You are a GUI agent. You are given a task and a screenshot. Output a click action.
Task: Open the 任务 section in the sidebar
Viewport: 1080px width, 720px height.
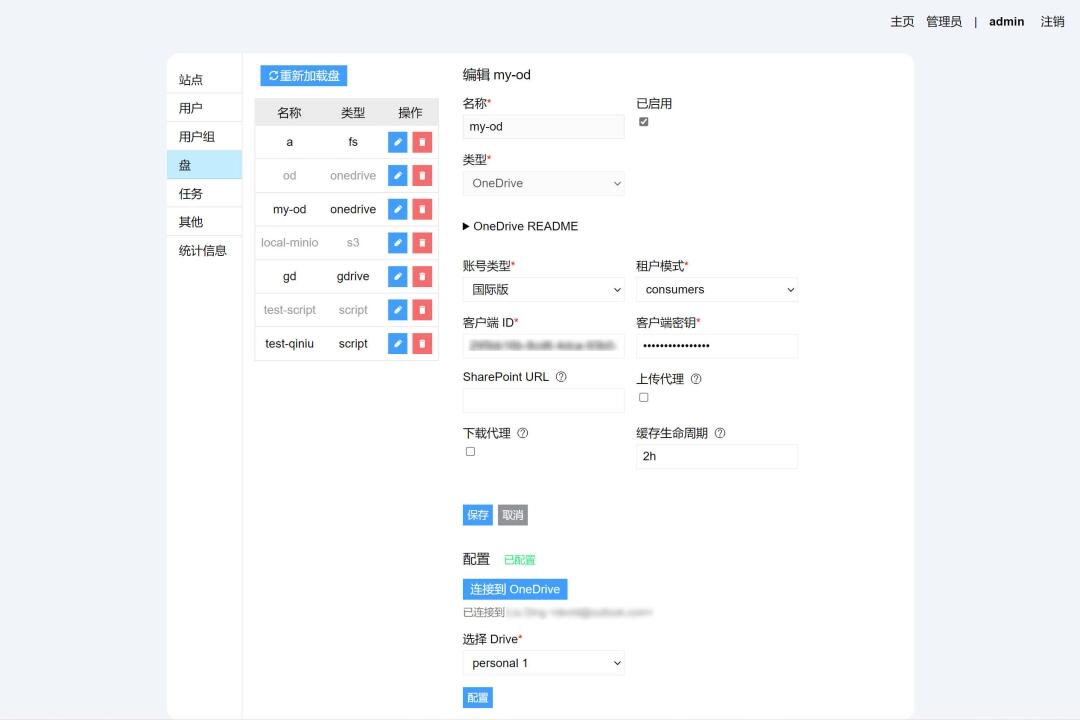(x=190, y=193)
